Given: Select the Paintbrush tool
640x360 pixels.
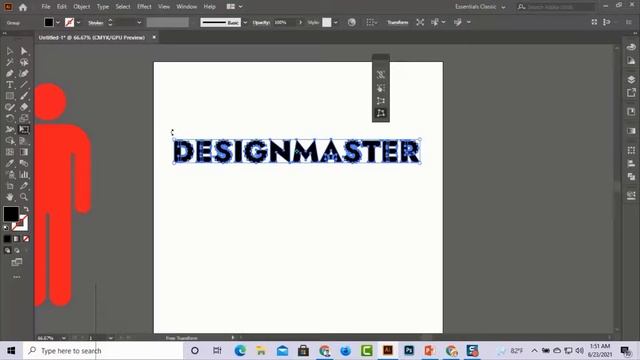Looking at the screenshot, I should [24, 96].
